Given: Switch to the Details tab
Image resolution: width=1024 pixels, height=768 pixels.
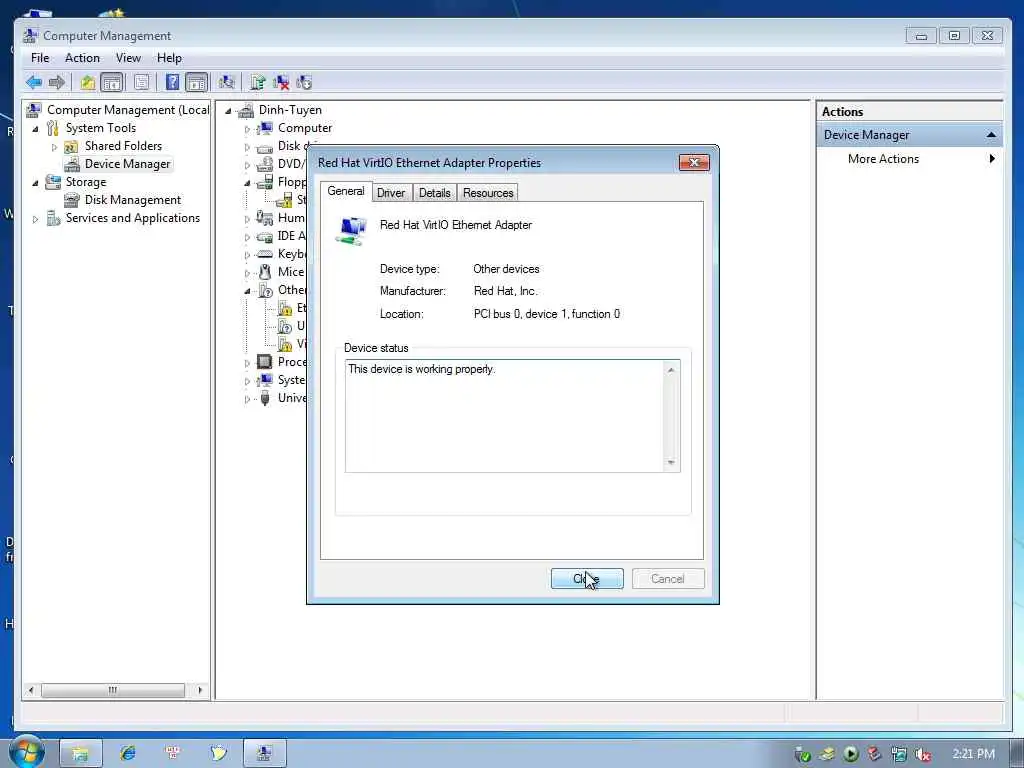Looking at the screenshot, I should [x=434, y=193].
